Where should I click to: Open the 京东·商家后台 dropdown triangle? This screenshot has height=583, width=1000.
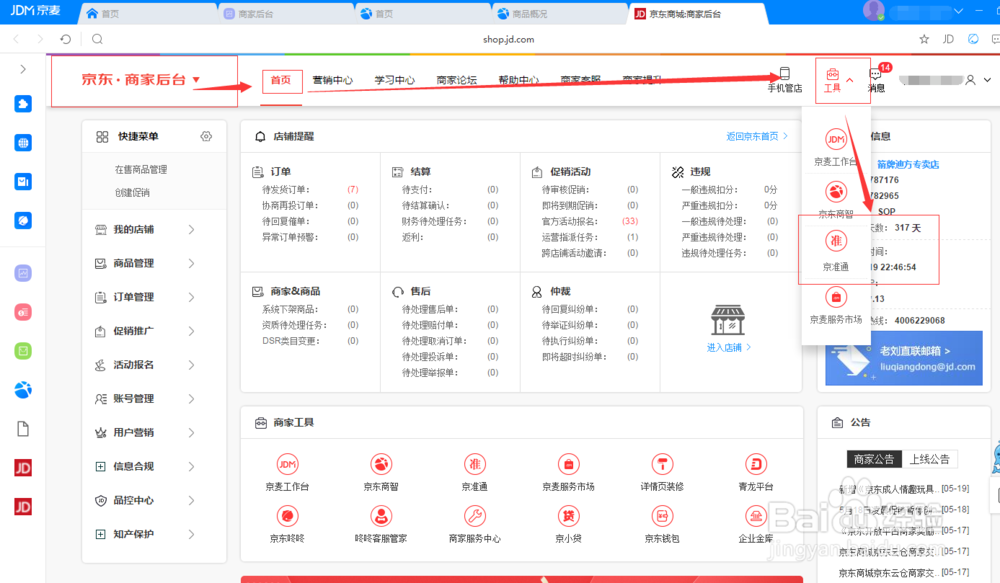pos(196,80)
